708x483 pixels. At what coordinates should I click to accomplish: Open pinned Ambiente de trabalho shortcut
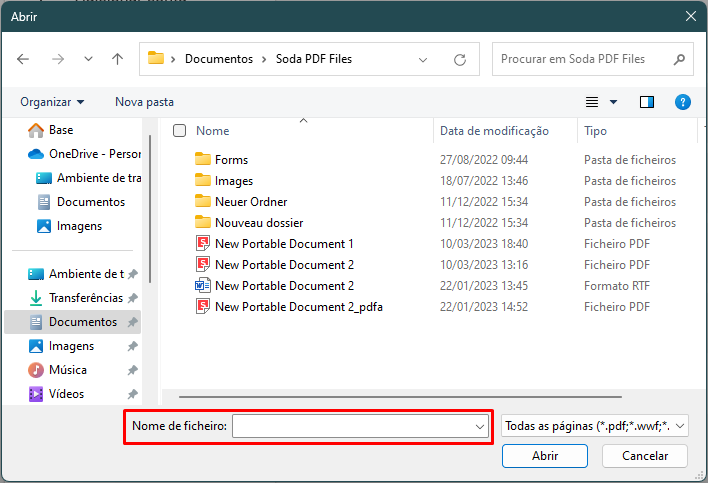[x=76, y=274]
